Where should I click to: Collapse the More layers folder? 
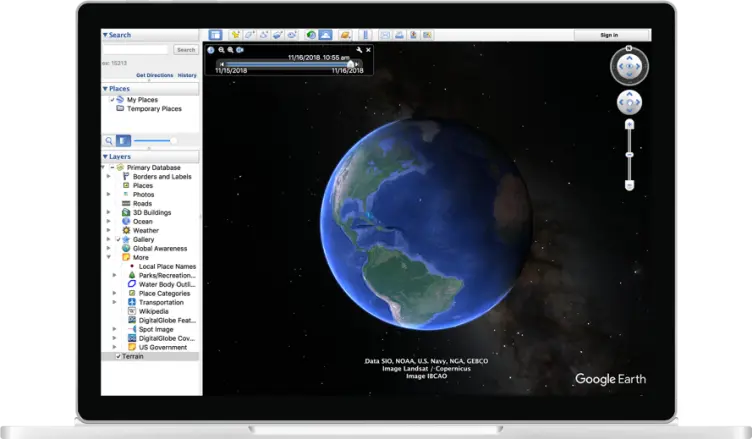(109, 257)
